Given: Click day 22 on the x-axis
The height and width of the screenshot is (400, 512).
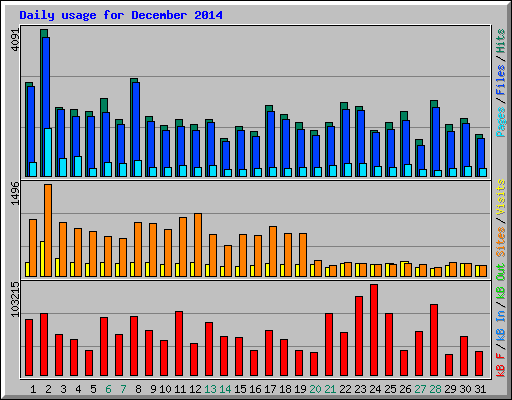Looking at the screenshot, I should pos(345,389).
